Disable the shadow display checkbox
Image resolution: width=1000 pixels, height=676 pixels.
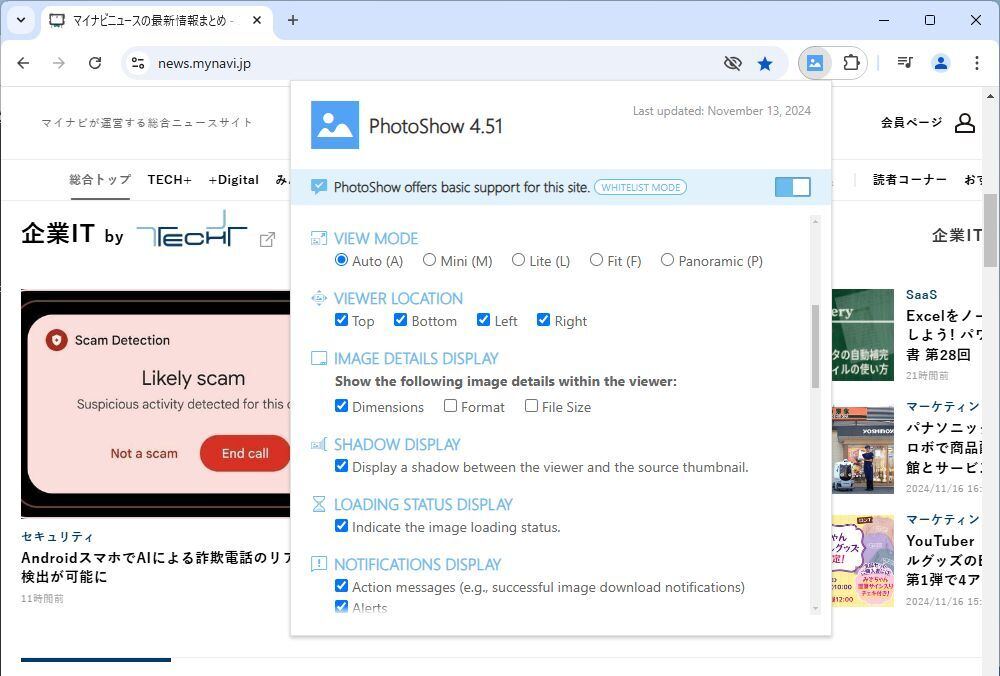341,466
